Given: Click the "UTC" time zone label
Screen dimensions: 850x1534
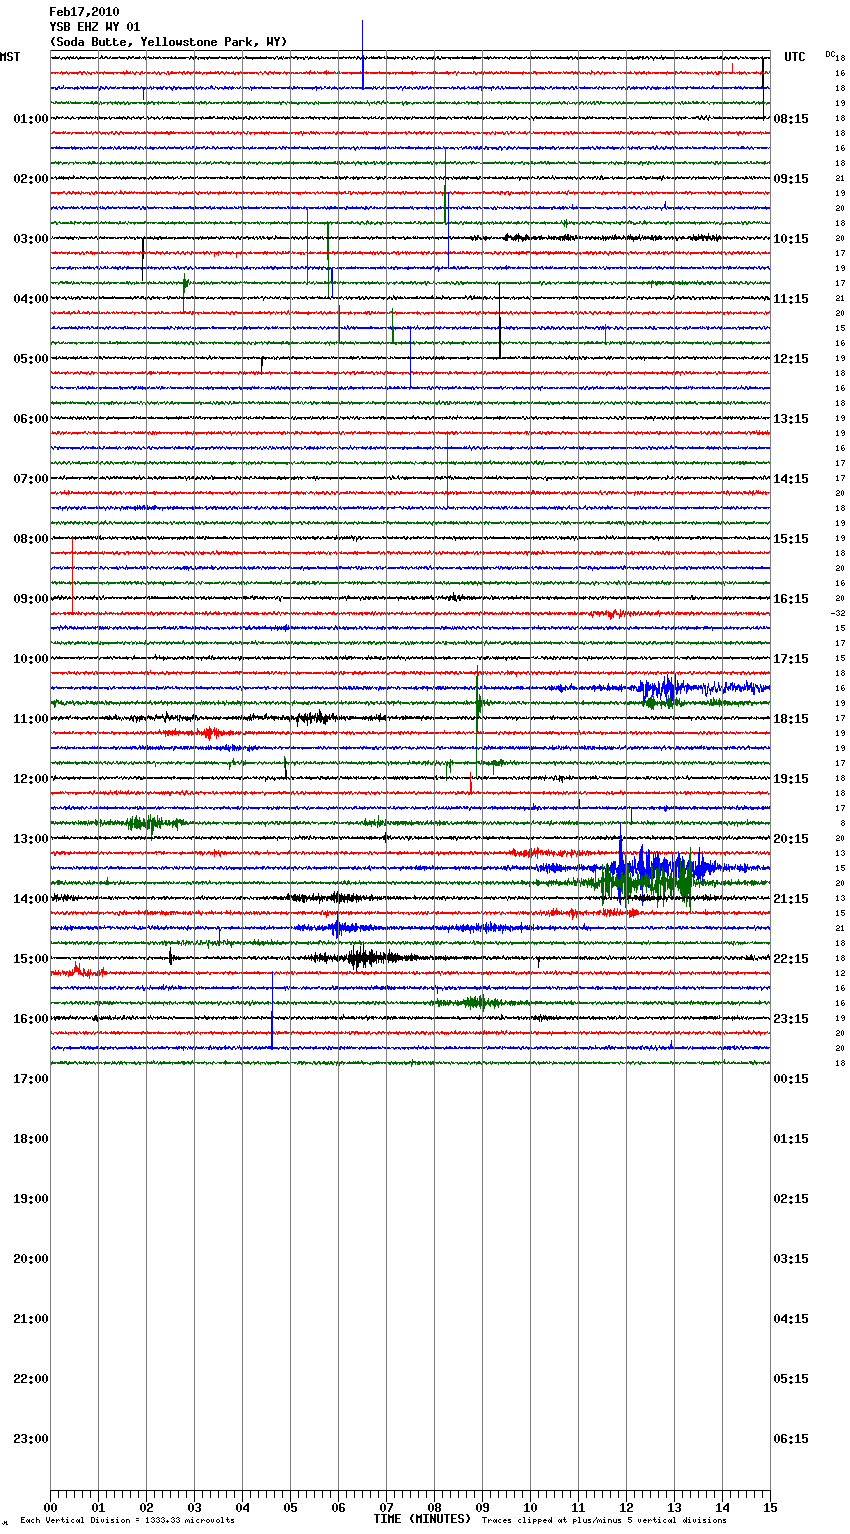Looking at the screenshot, I should tap(795, 57).
